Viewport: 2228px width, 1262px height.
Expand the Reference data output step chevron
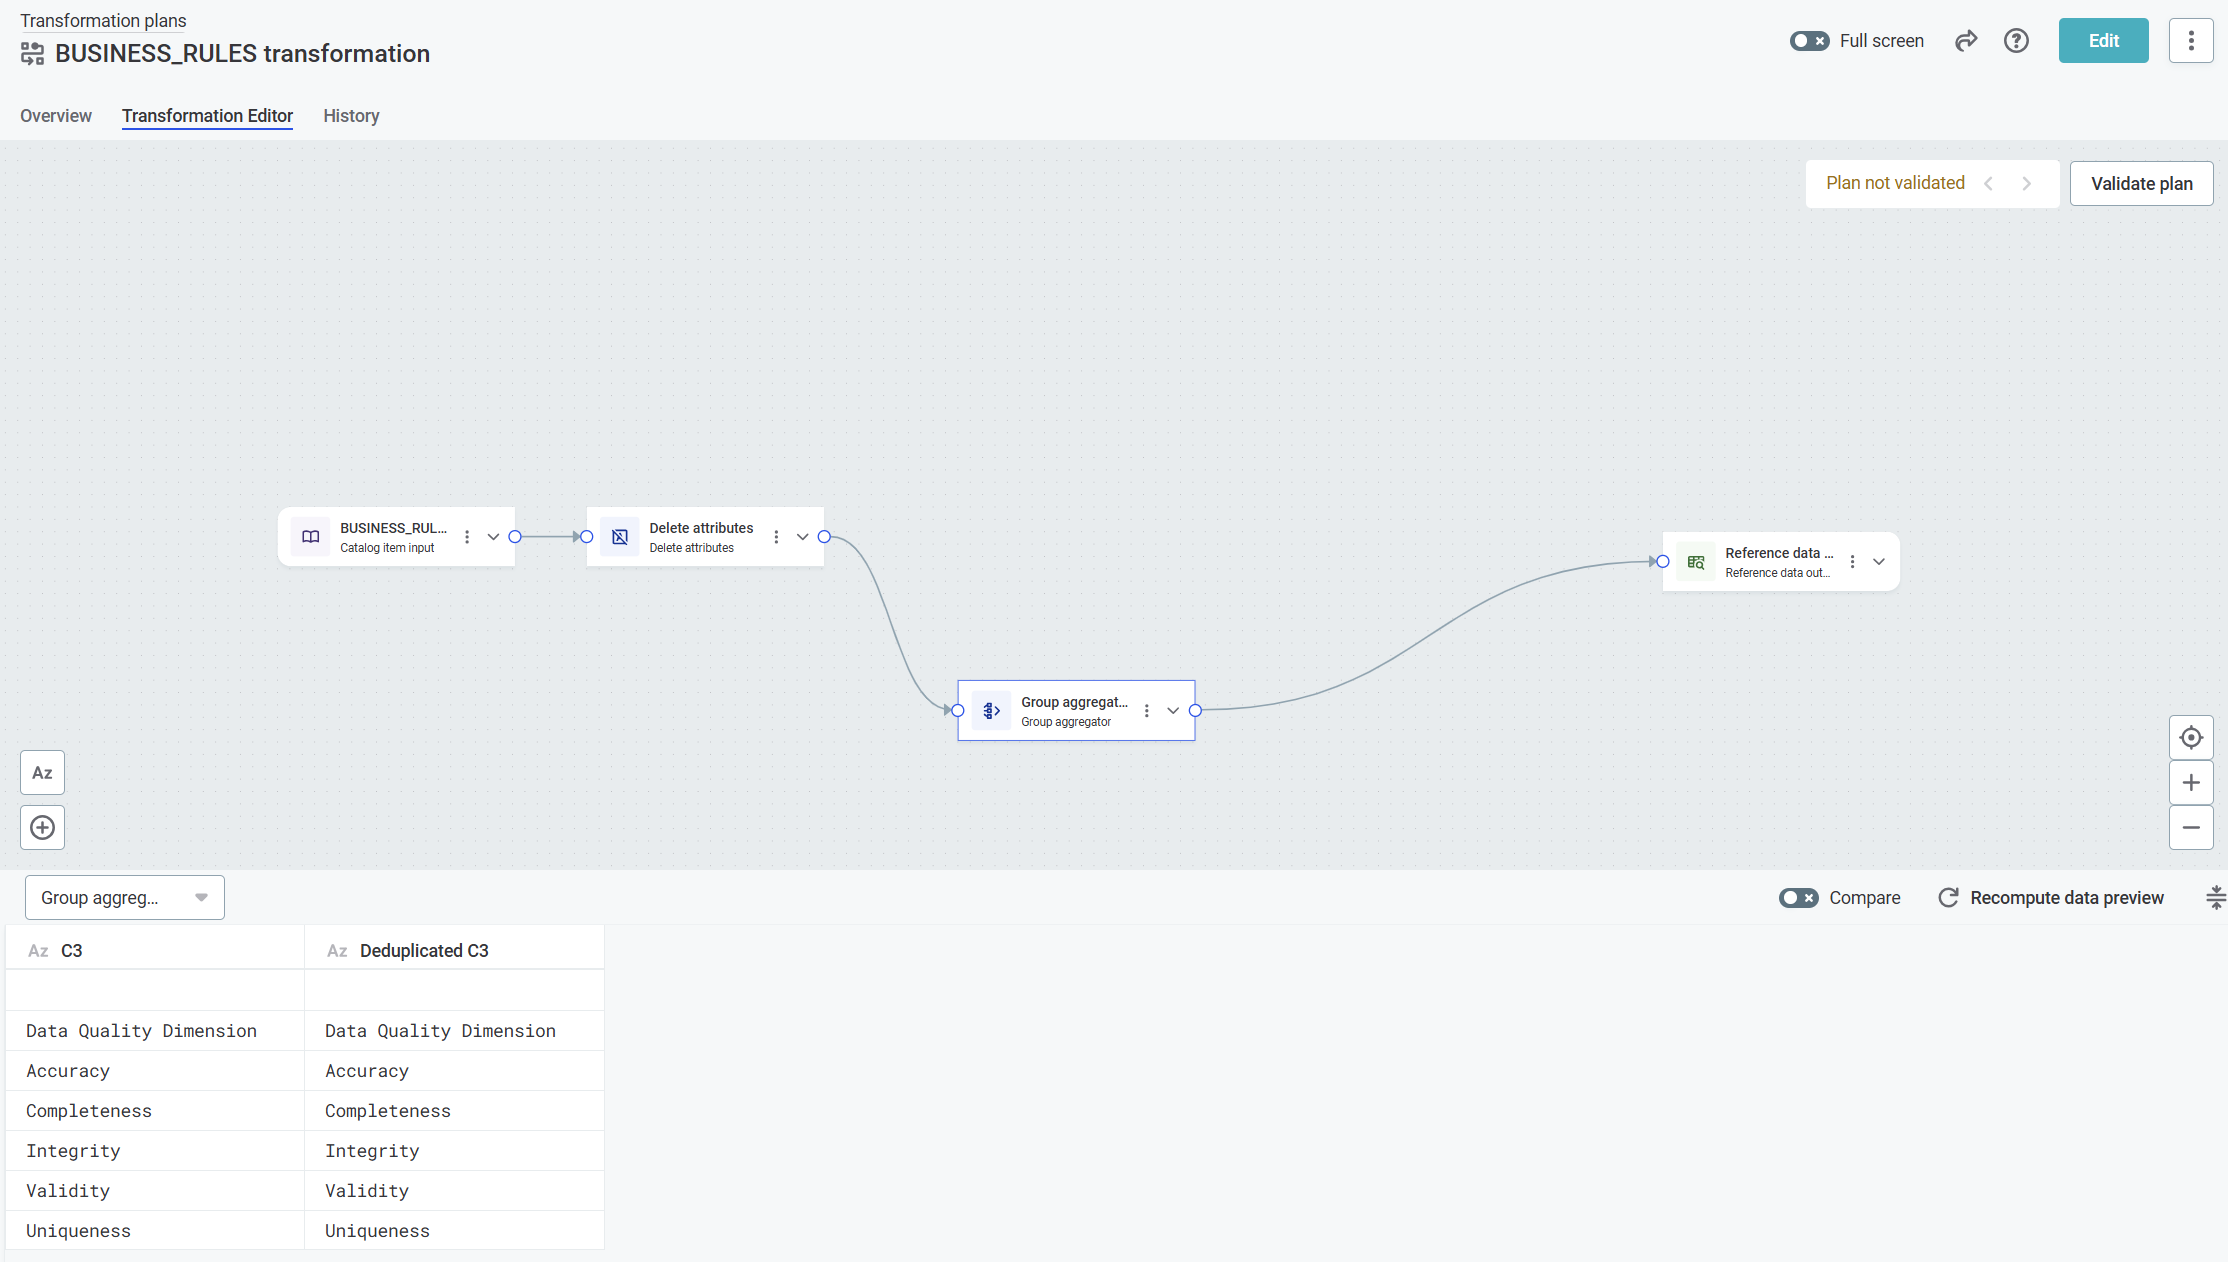[x=1879, y=562]
